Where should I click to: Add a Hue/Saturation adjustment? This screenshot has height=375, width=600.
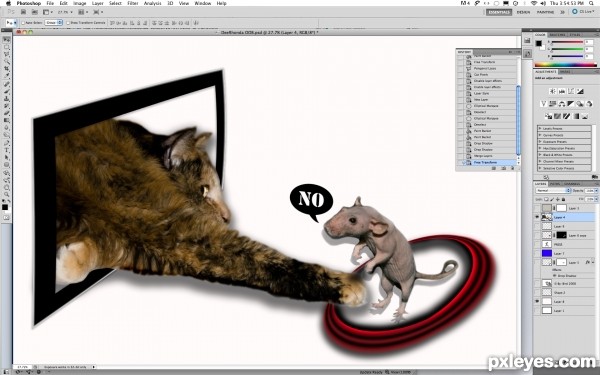pos(553,104)
